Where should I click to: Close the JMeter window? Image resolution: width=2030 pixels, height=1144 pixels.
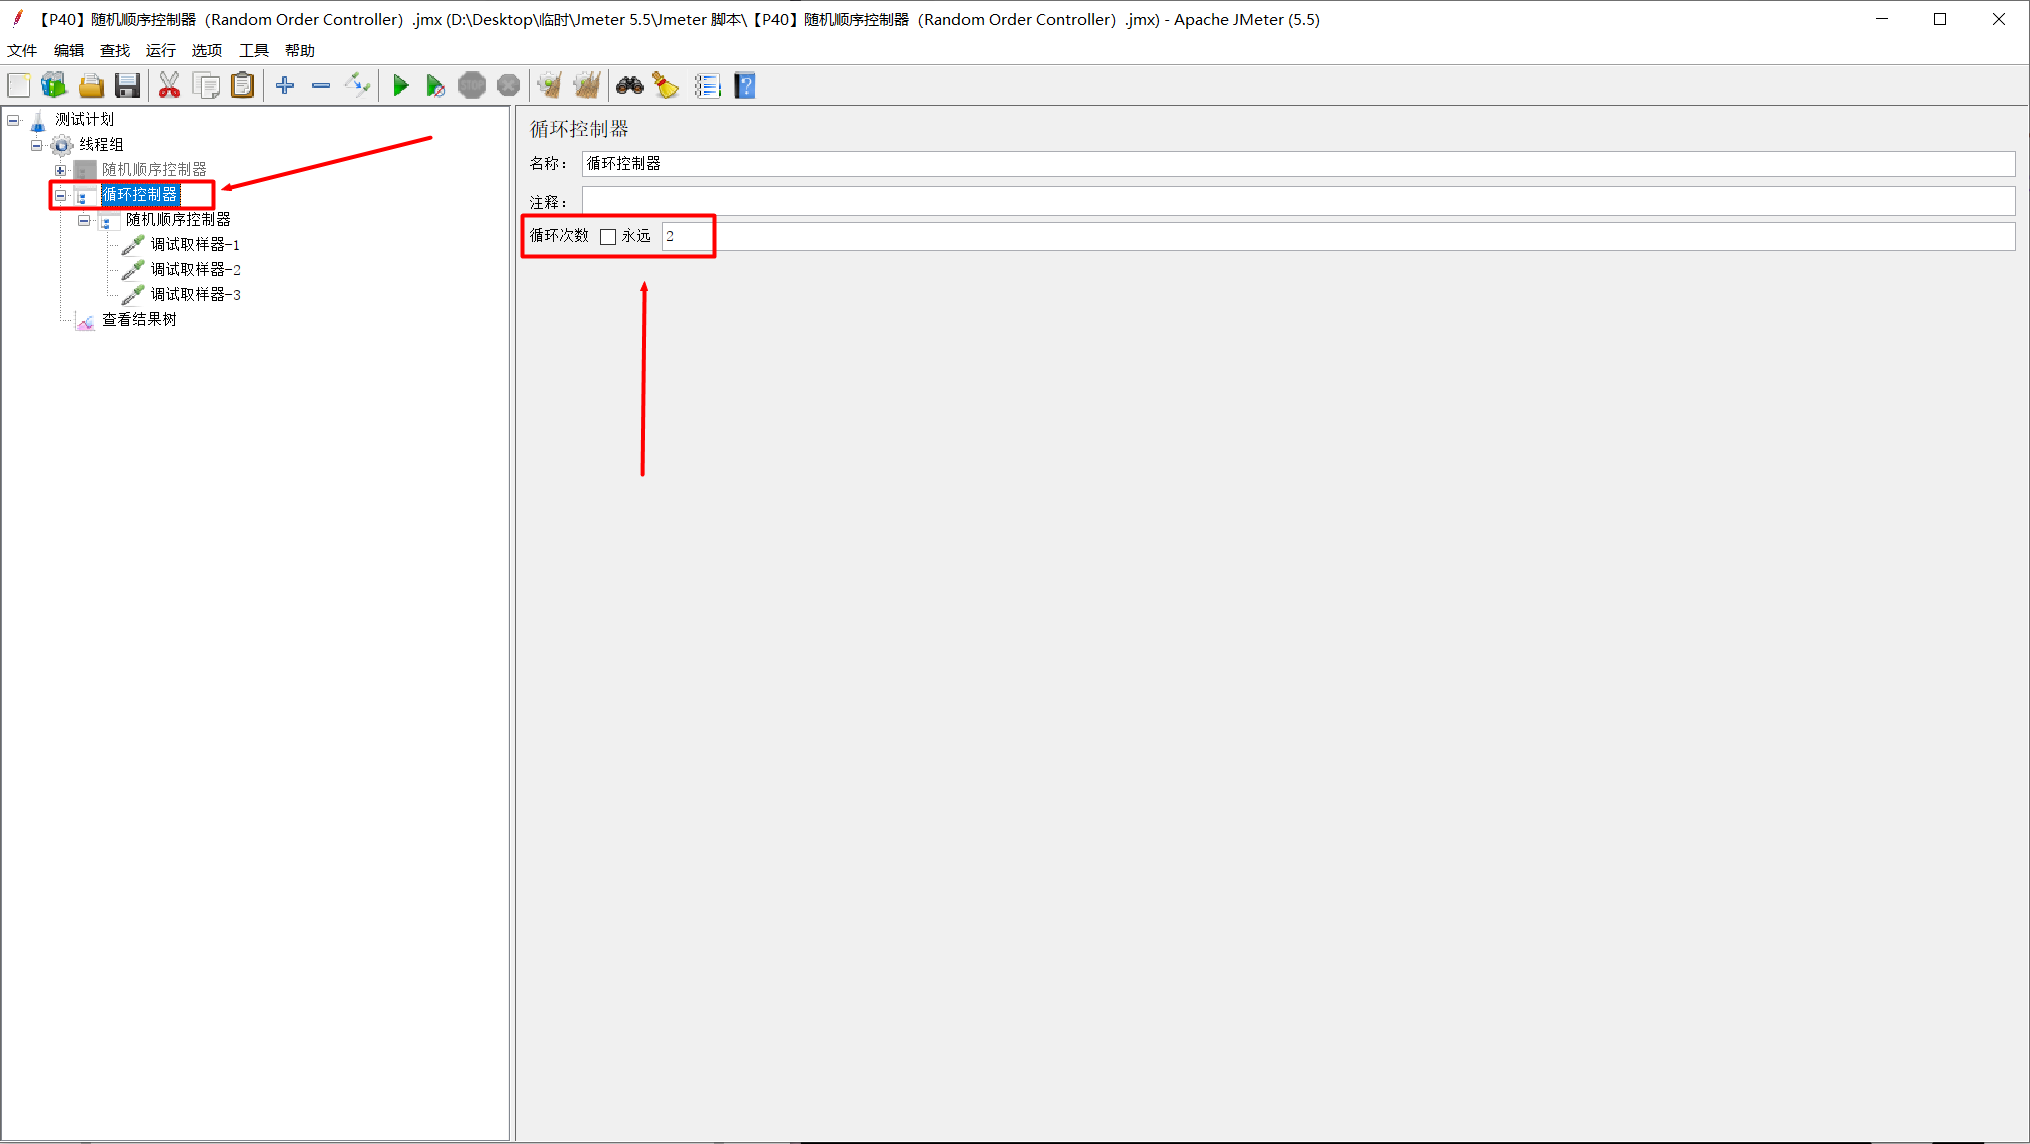click(1999, 19)
